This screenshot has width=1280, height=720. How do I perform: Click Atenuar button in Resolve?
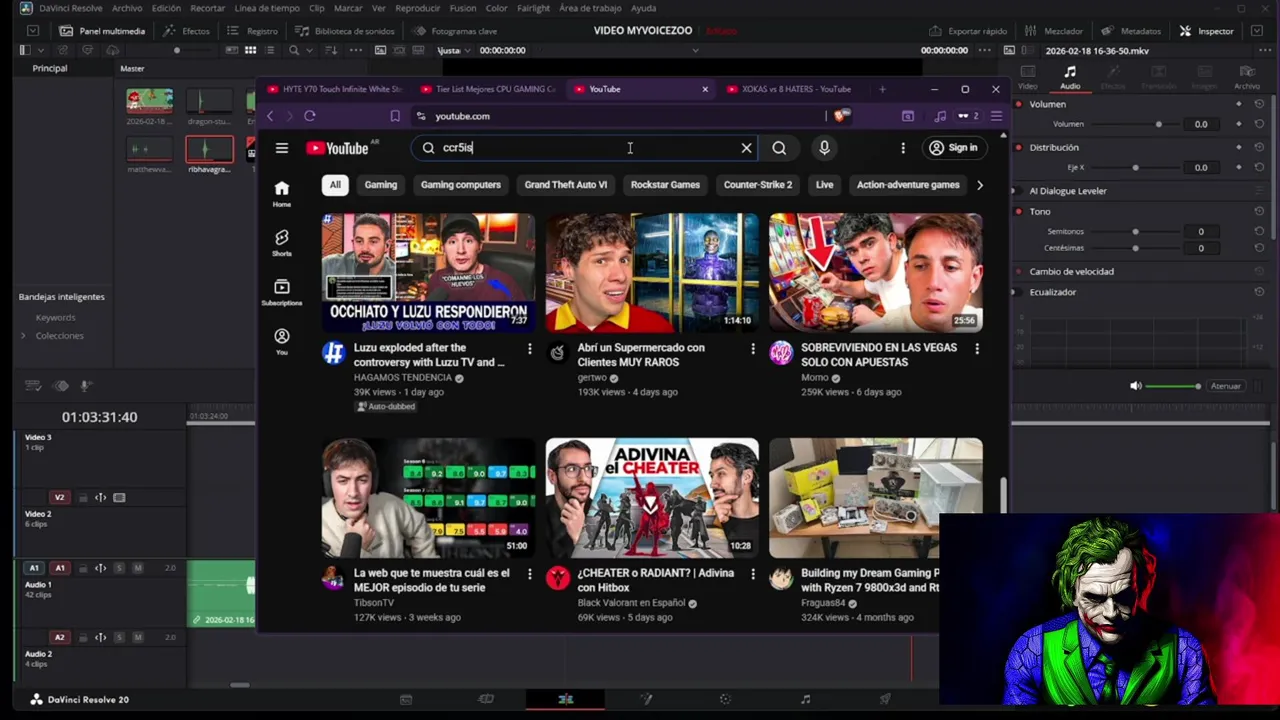[x=1226, y=386]
